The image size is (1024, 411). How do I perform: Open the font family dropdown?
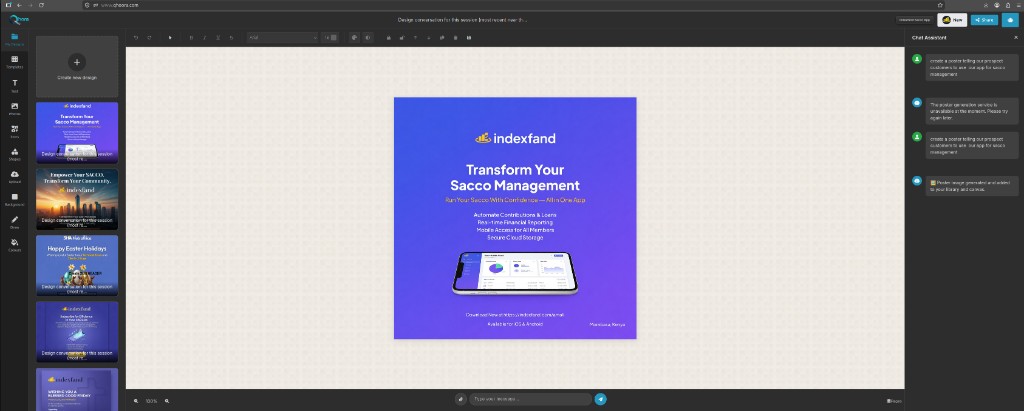282,38
